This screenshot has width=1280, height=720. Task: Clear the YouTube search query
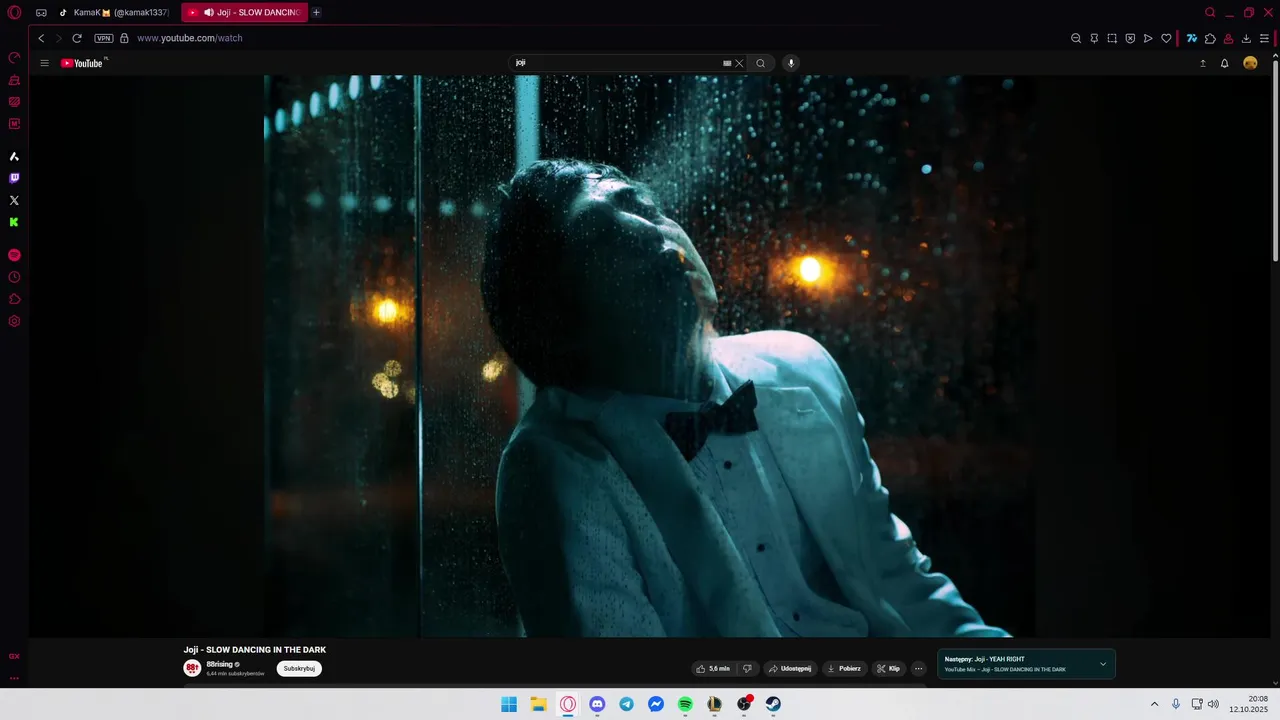[x=740, y=63]
